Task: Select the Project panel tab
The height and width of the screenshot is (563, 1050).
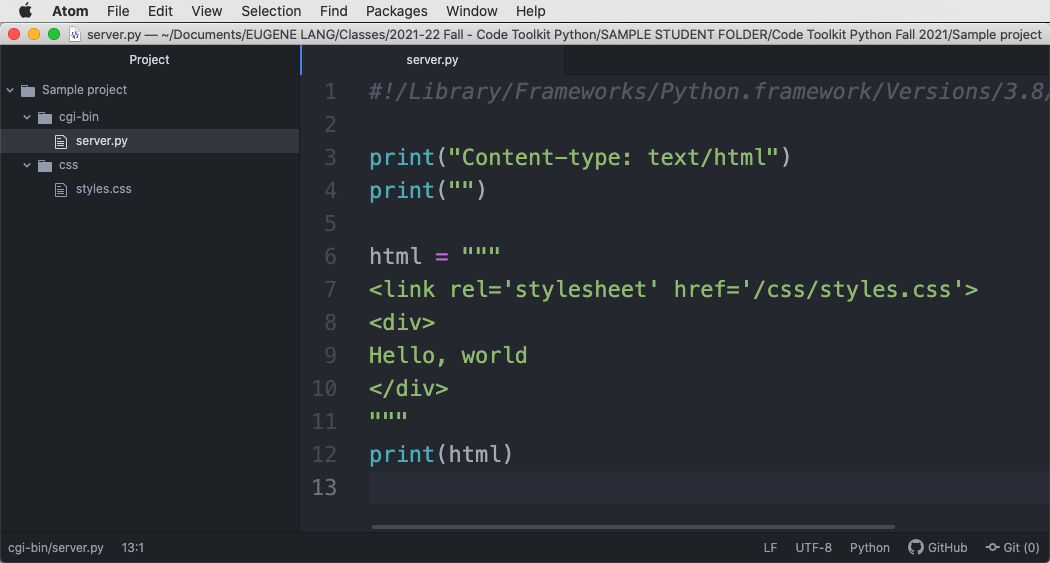Action: point(150,60)
